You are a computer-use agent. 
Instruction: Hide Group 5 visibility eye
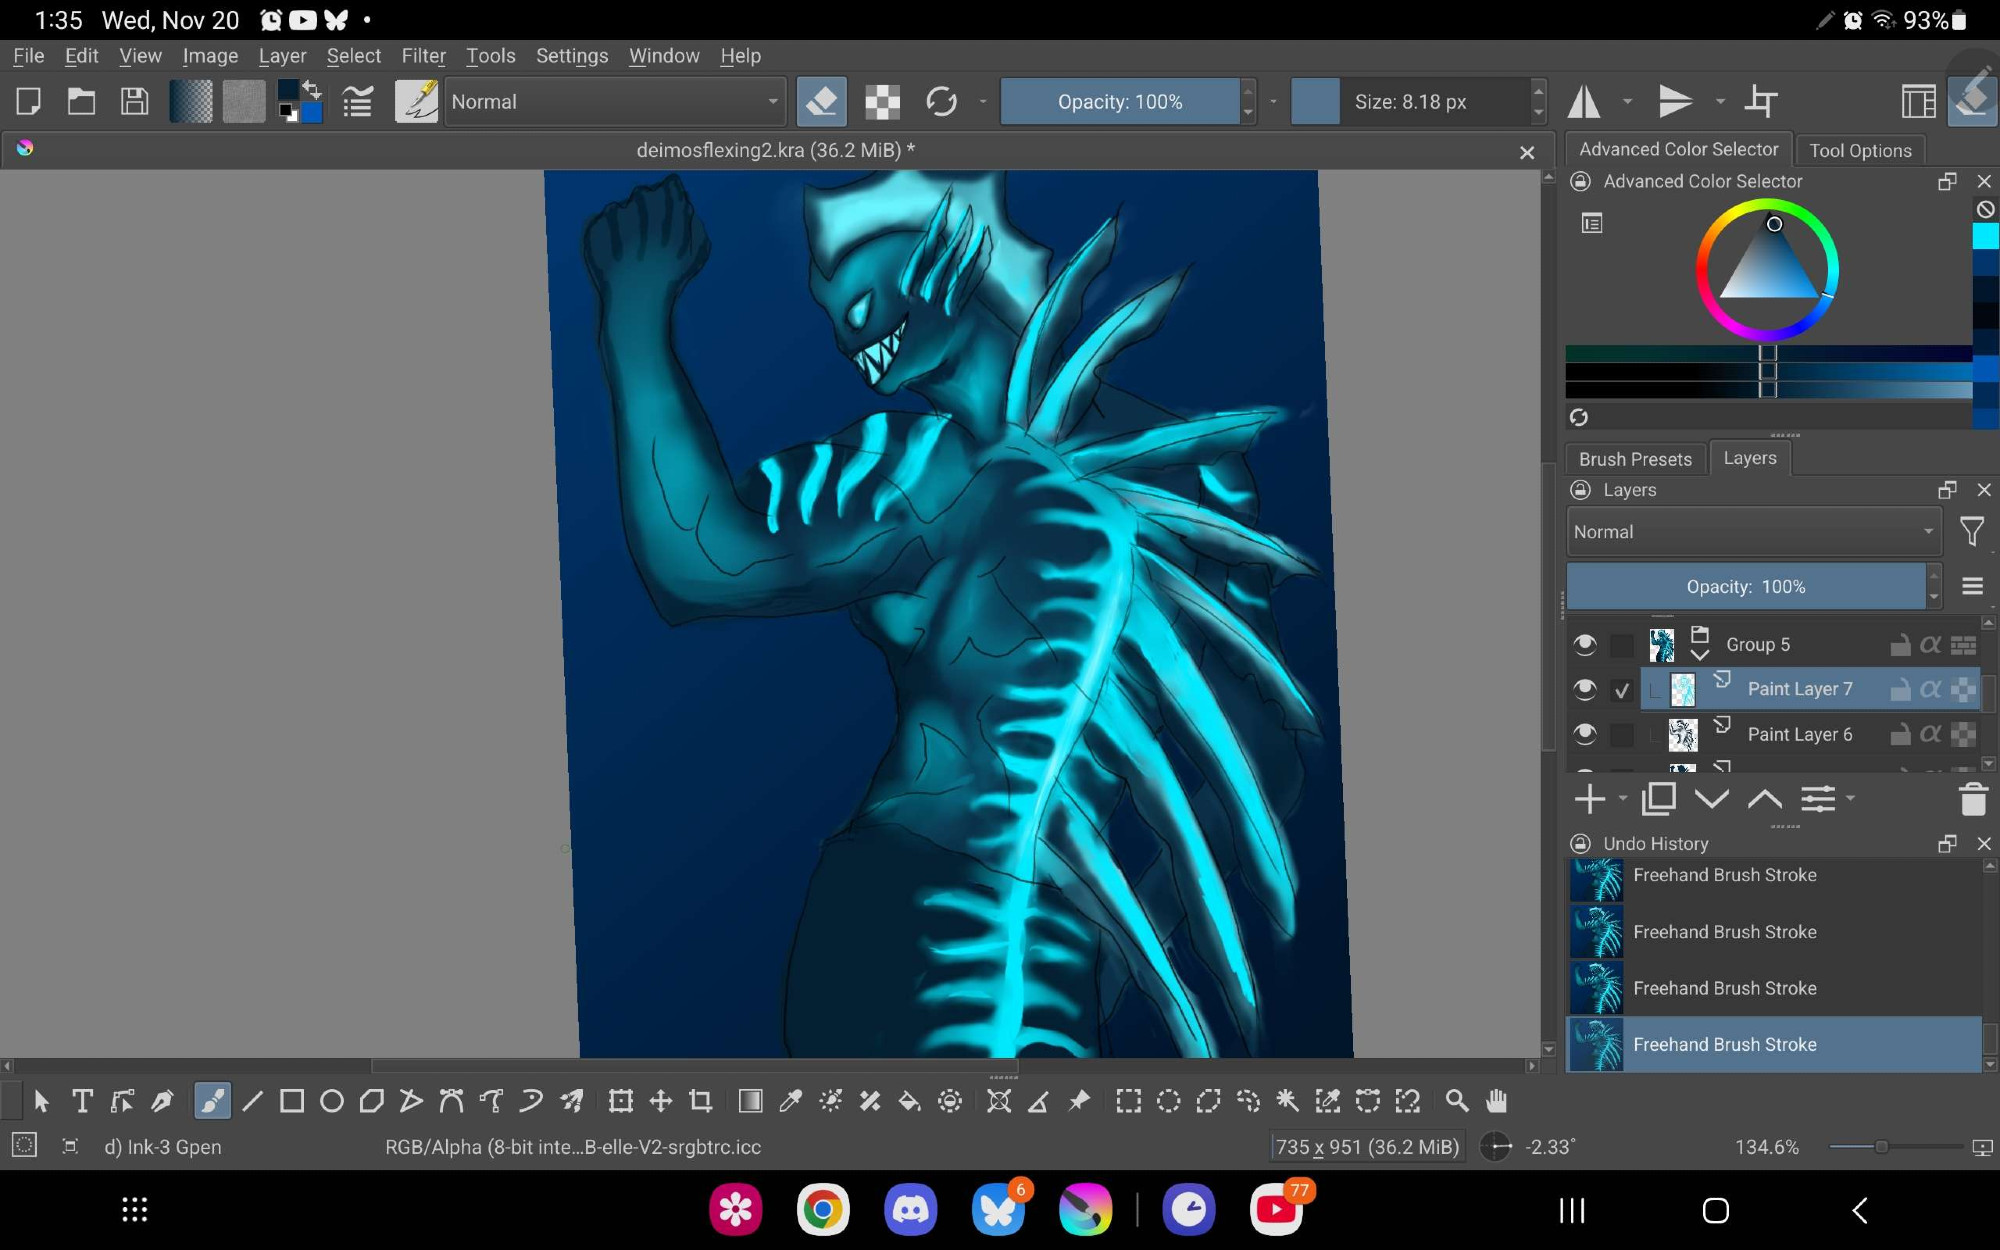(x=1584, y=645)
